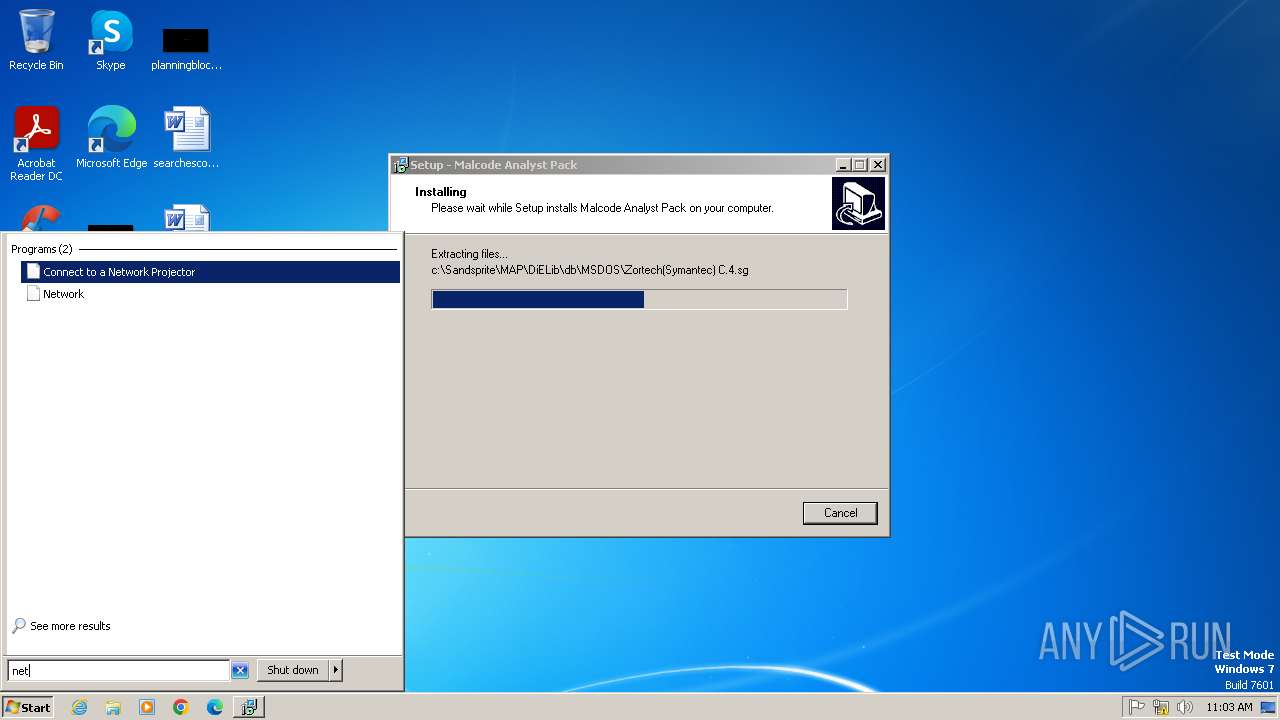Close the Setup - Malcode Analyst Pack window

tap(878, 165)
